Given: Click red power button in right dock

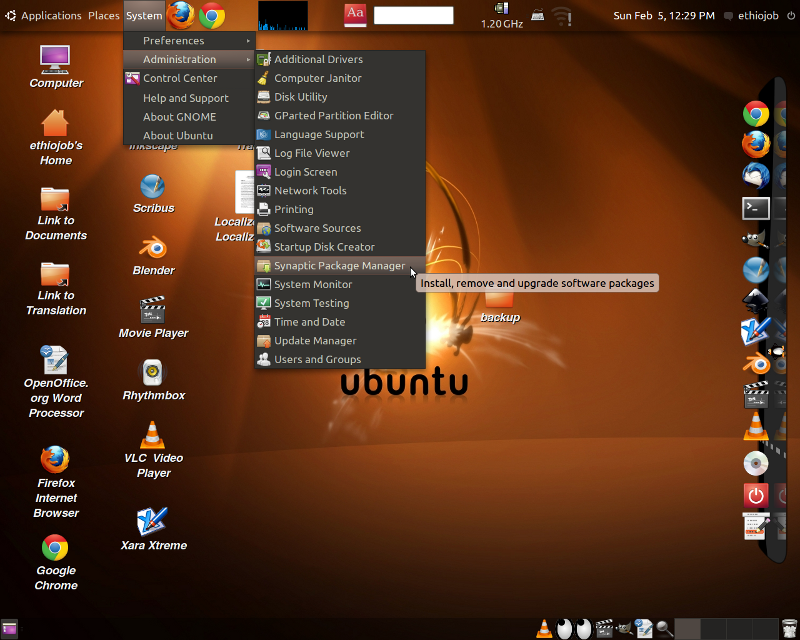Looking at the screenshot, I should point(756,495).
